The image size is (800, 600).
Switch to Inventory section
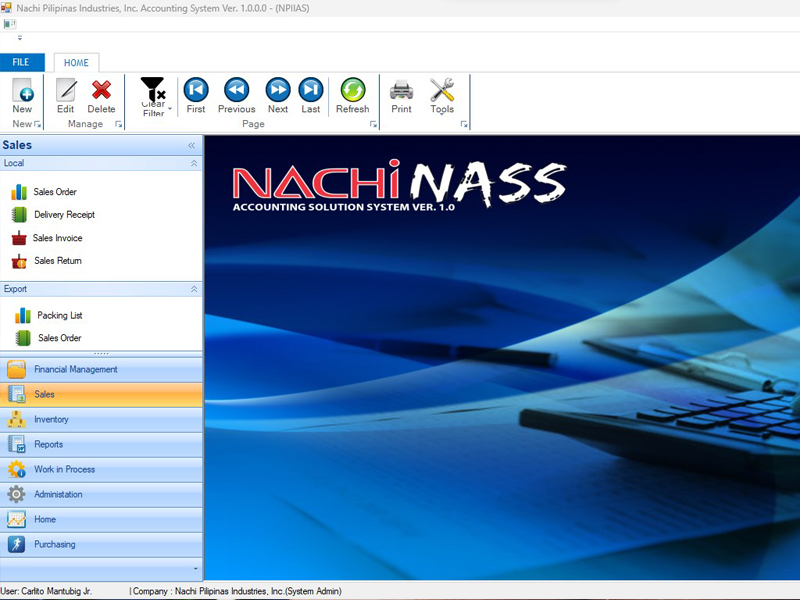(51, 419)
